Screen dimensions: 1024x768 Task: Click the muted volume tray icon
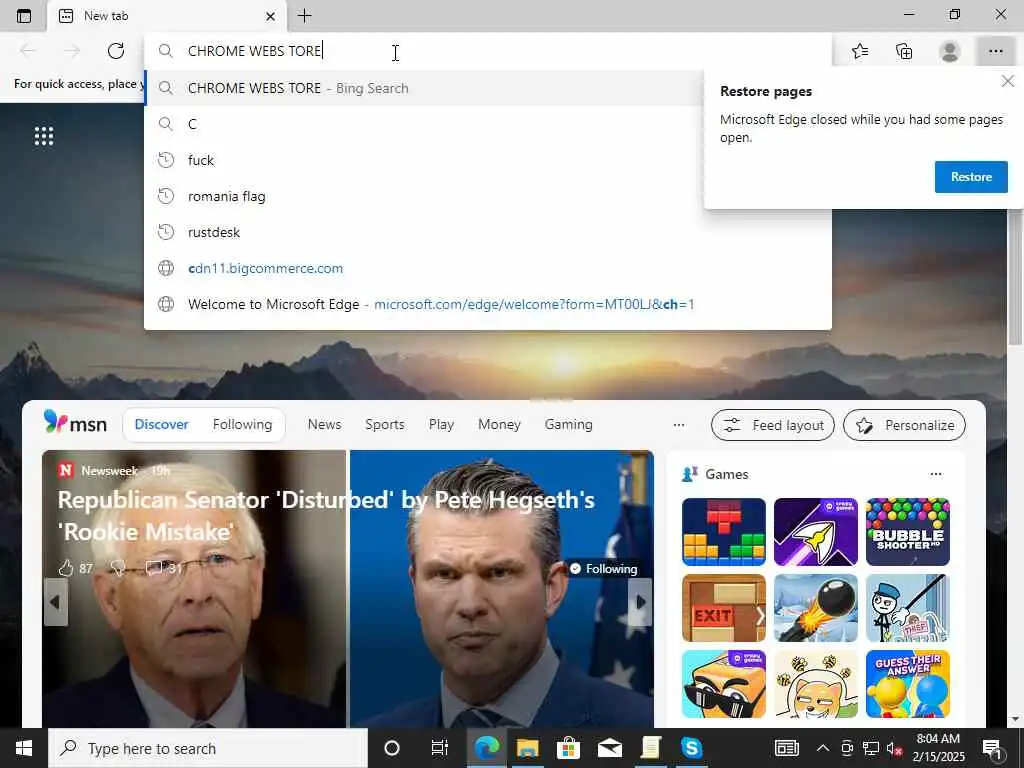coord(895,749)
